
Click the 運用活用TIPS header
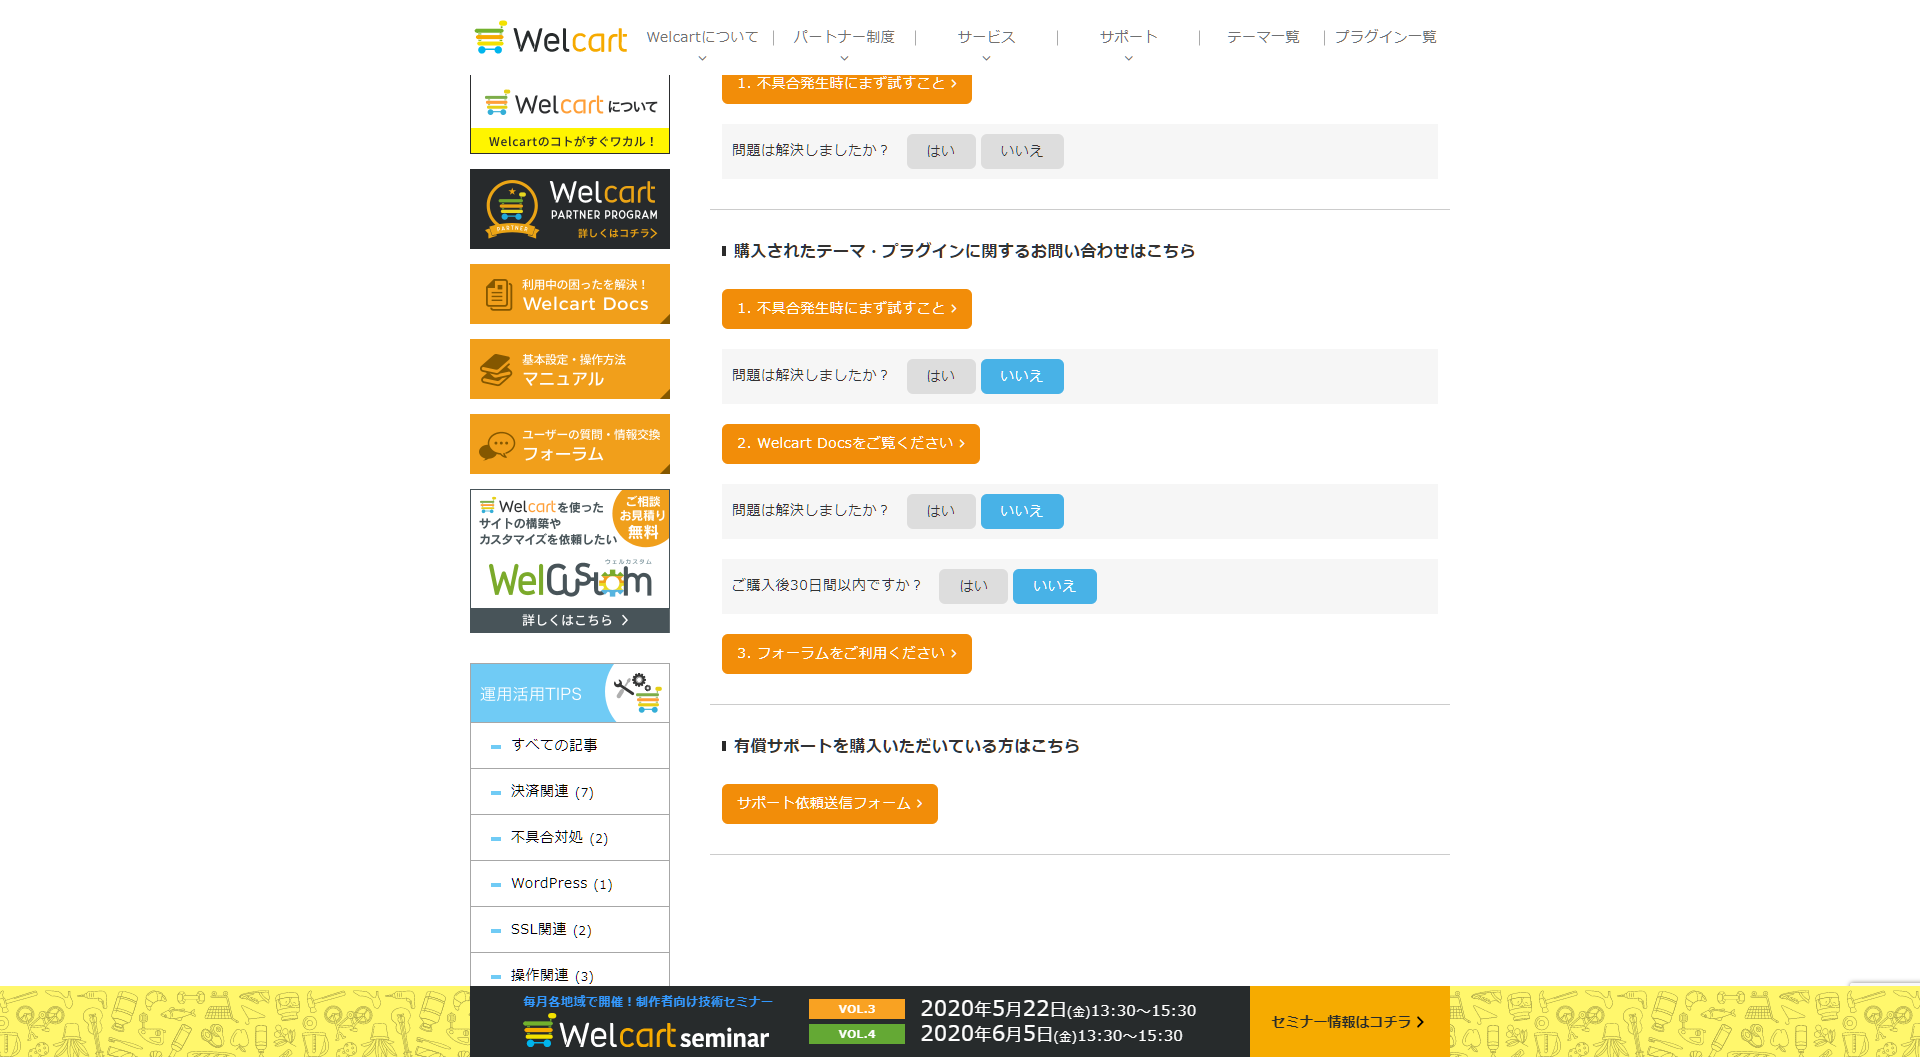click(x=570, y=693)
